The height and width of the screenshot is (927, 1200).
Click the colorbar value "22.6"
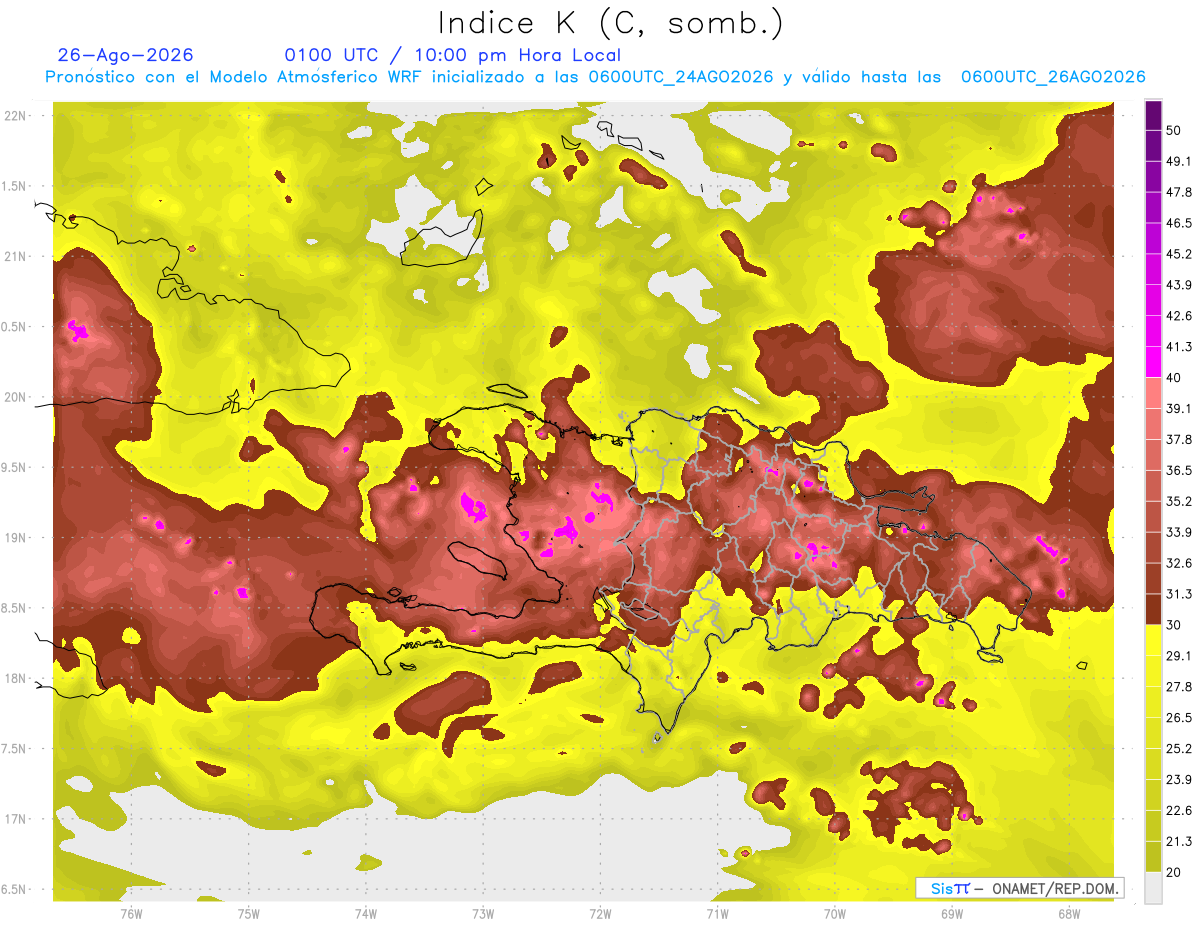click(1180, 810)
